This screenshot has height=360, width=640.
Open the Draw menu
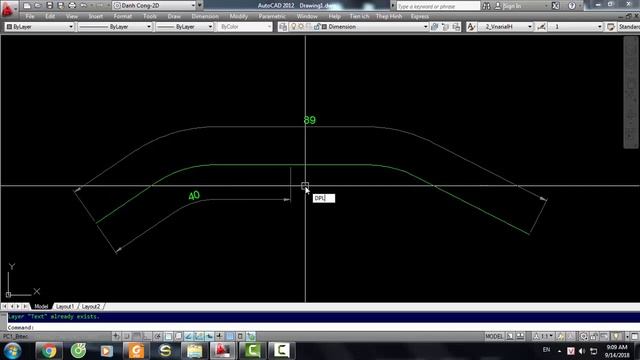point(174,16)
